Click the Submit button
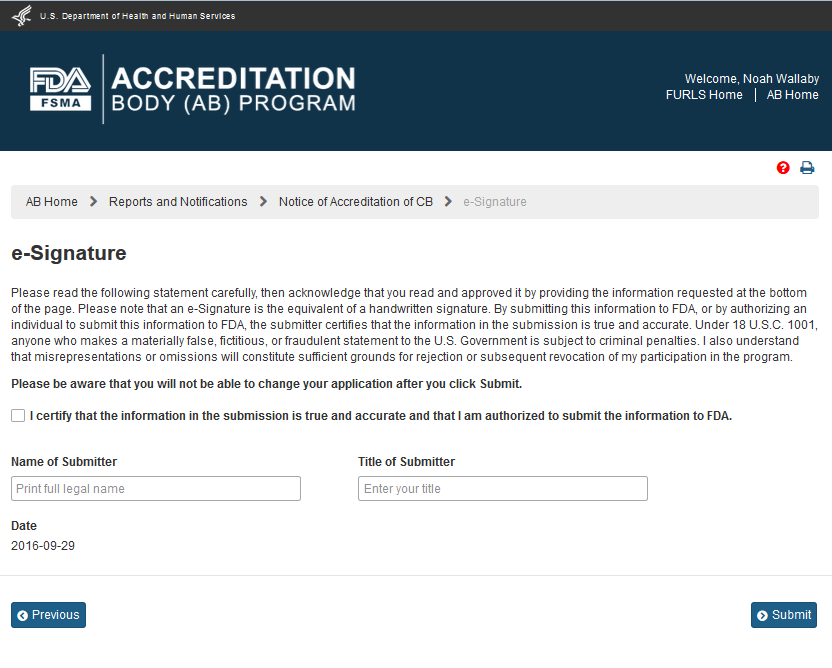This screenshot has width=832, height=668. pos(784,615)
